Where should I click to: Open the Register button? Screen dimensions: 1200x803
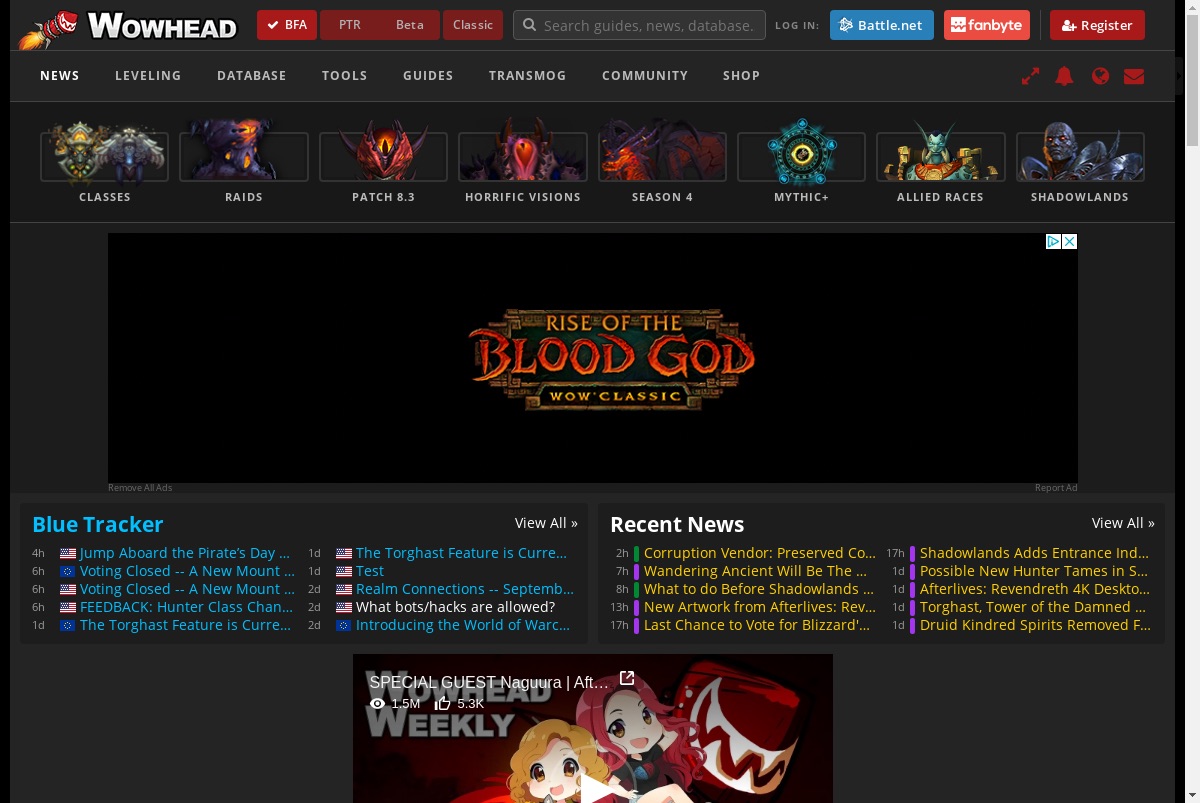pos(1097,25)
